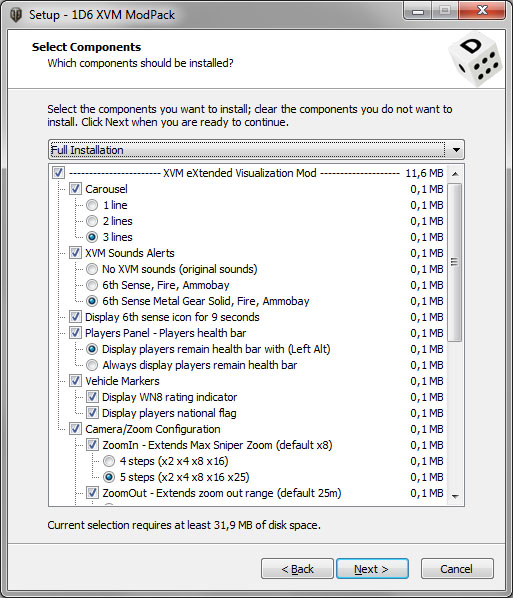The image size is (513, 598).
Task: Disable Display WN8 rating indicator
Action: [x=92, y=397]
